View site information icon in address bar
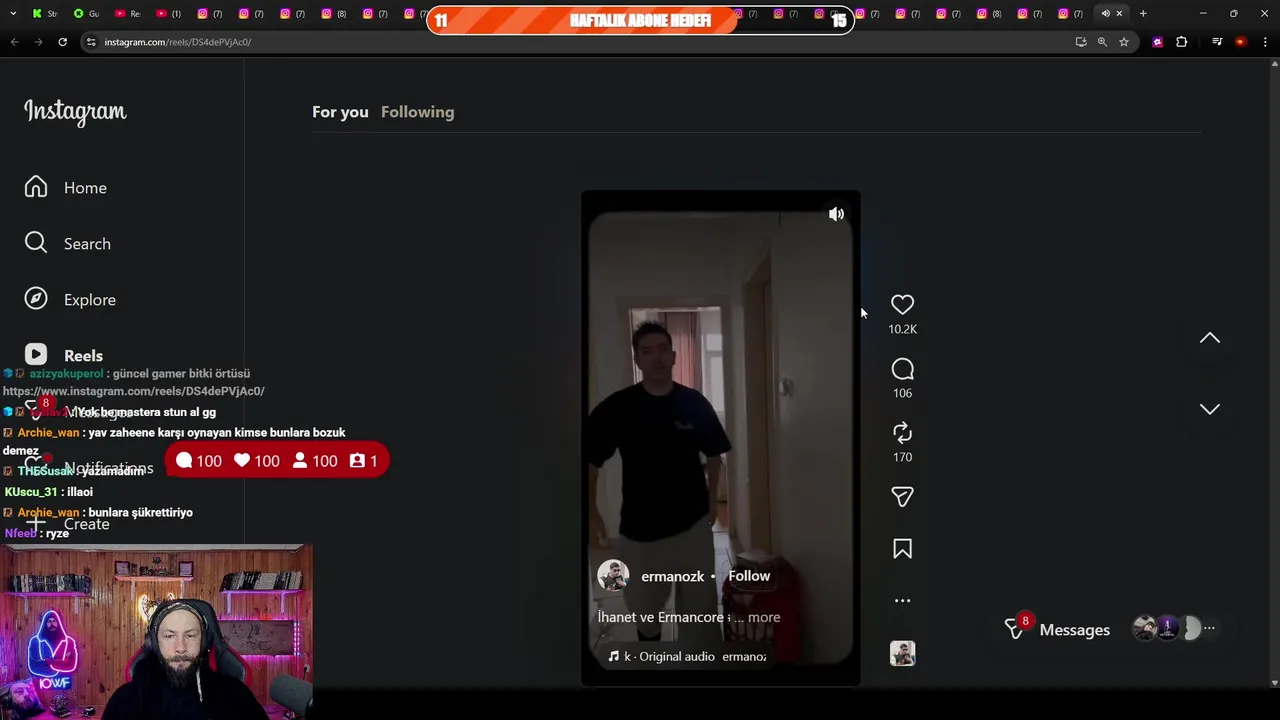Image resolution: width=1280 pixels, height=720 pixels. (x=91, y=42)
